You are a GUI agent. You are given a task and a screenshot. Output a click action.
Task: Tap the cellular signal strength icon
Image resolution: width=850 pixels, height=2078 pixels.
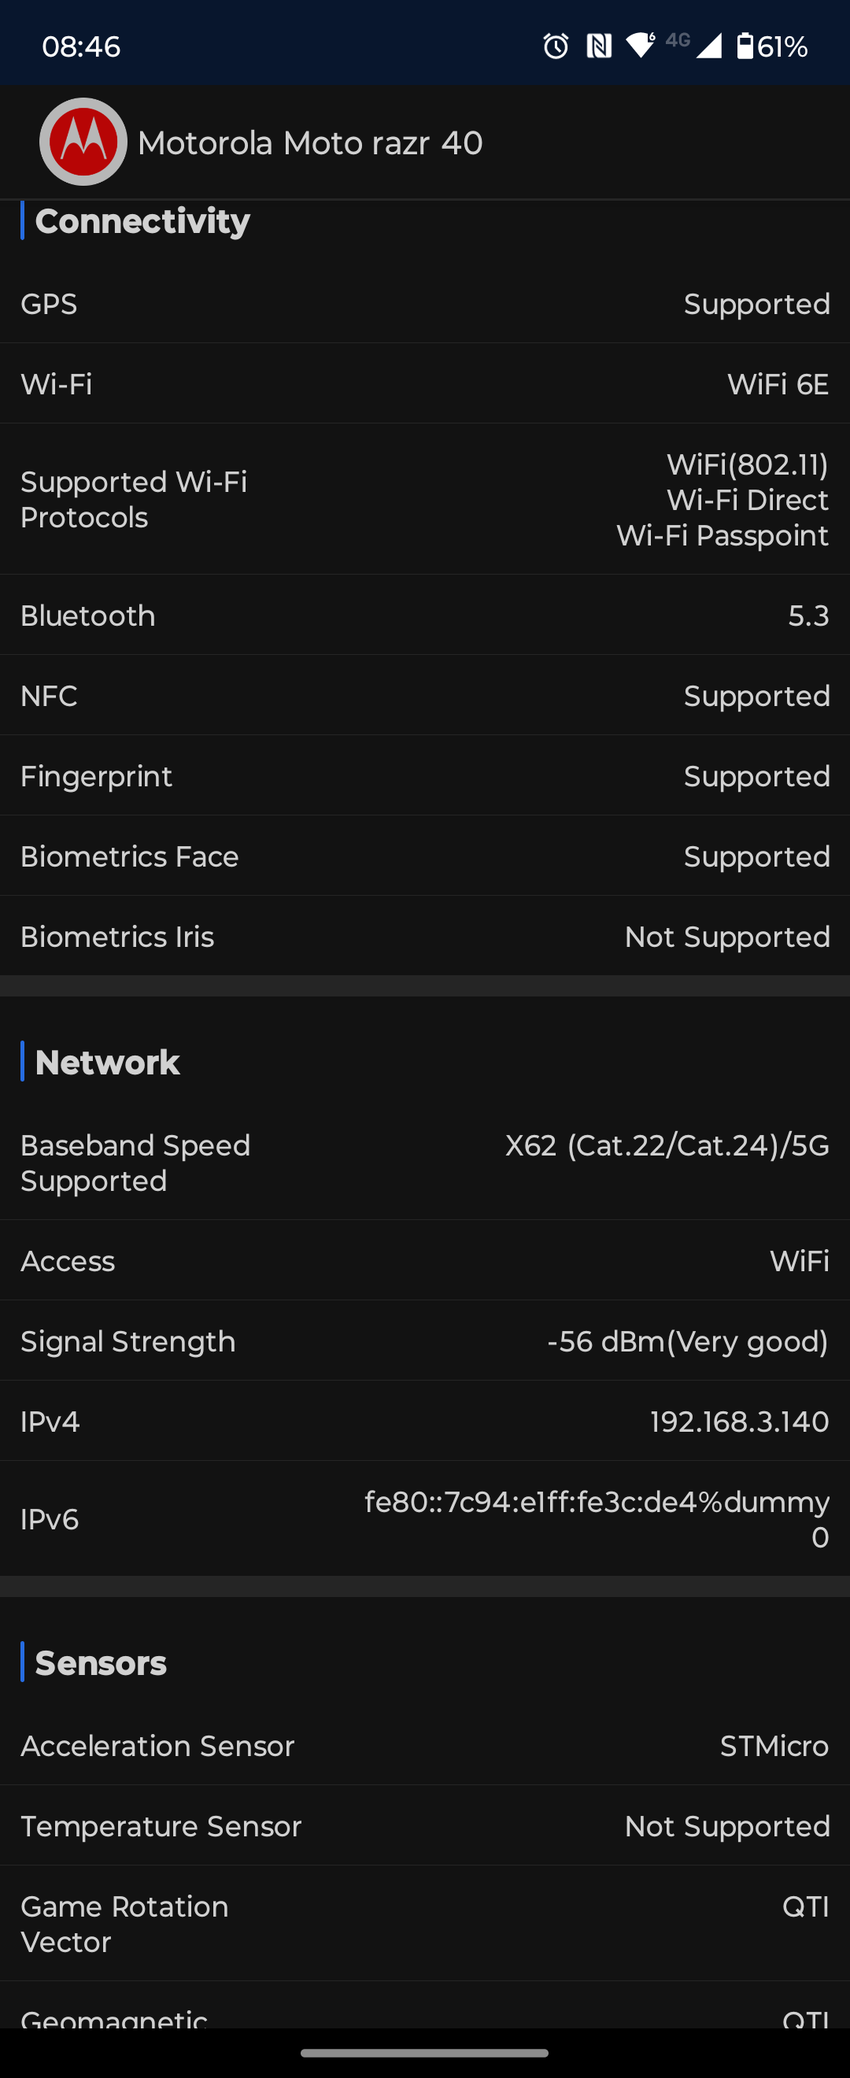pyautogui.click(x=709, y=46)
